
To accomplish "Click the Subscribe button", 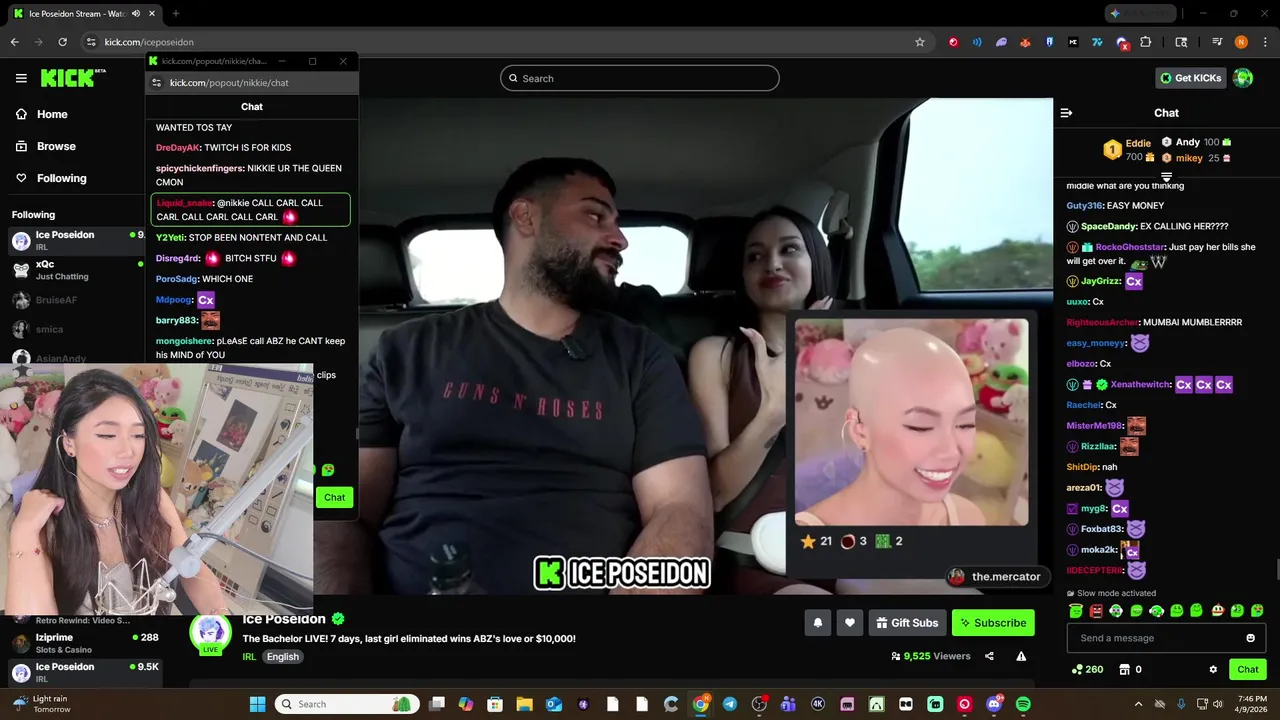I will (x=993, y=623).
